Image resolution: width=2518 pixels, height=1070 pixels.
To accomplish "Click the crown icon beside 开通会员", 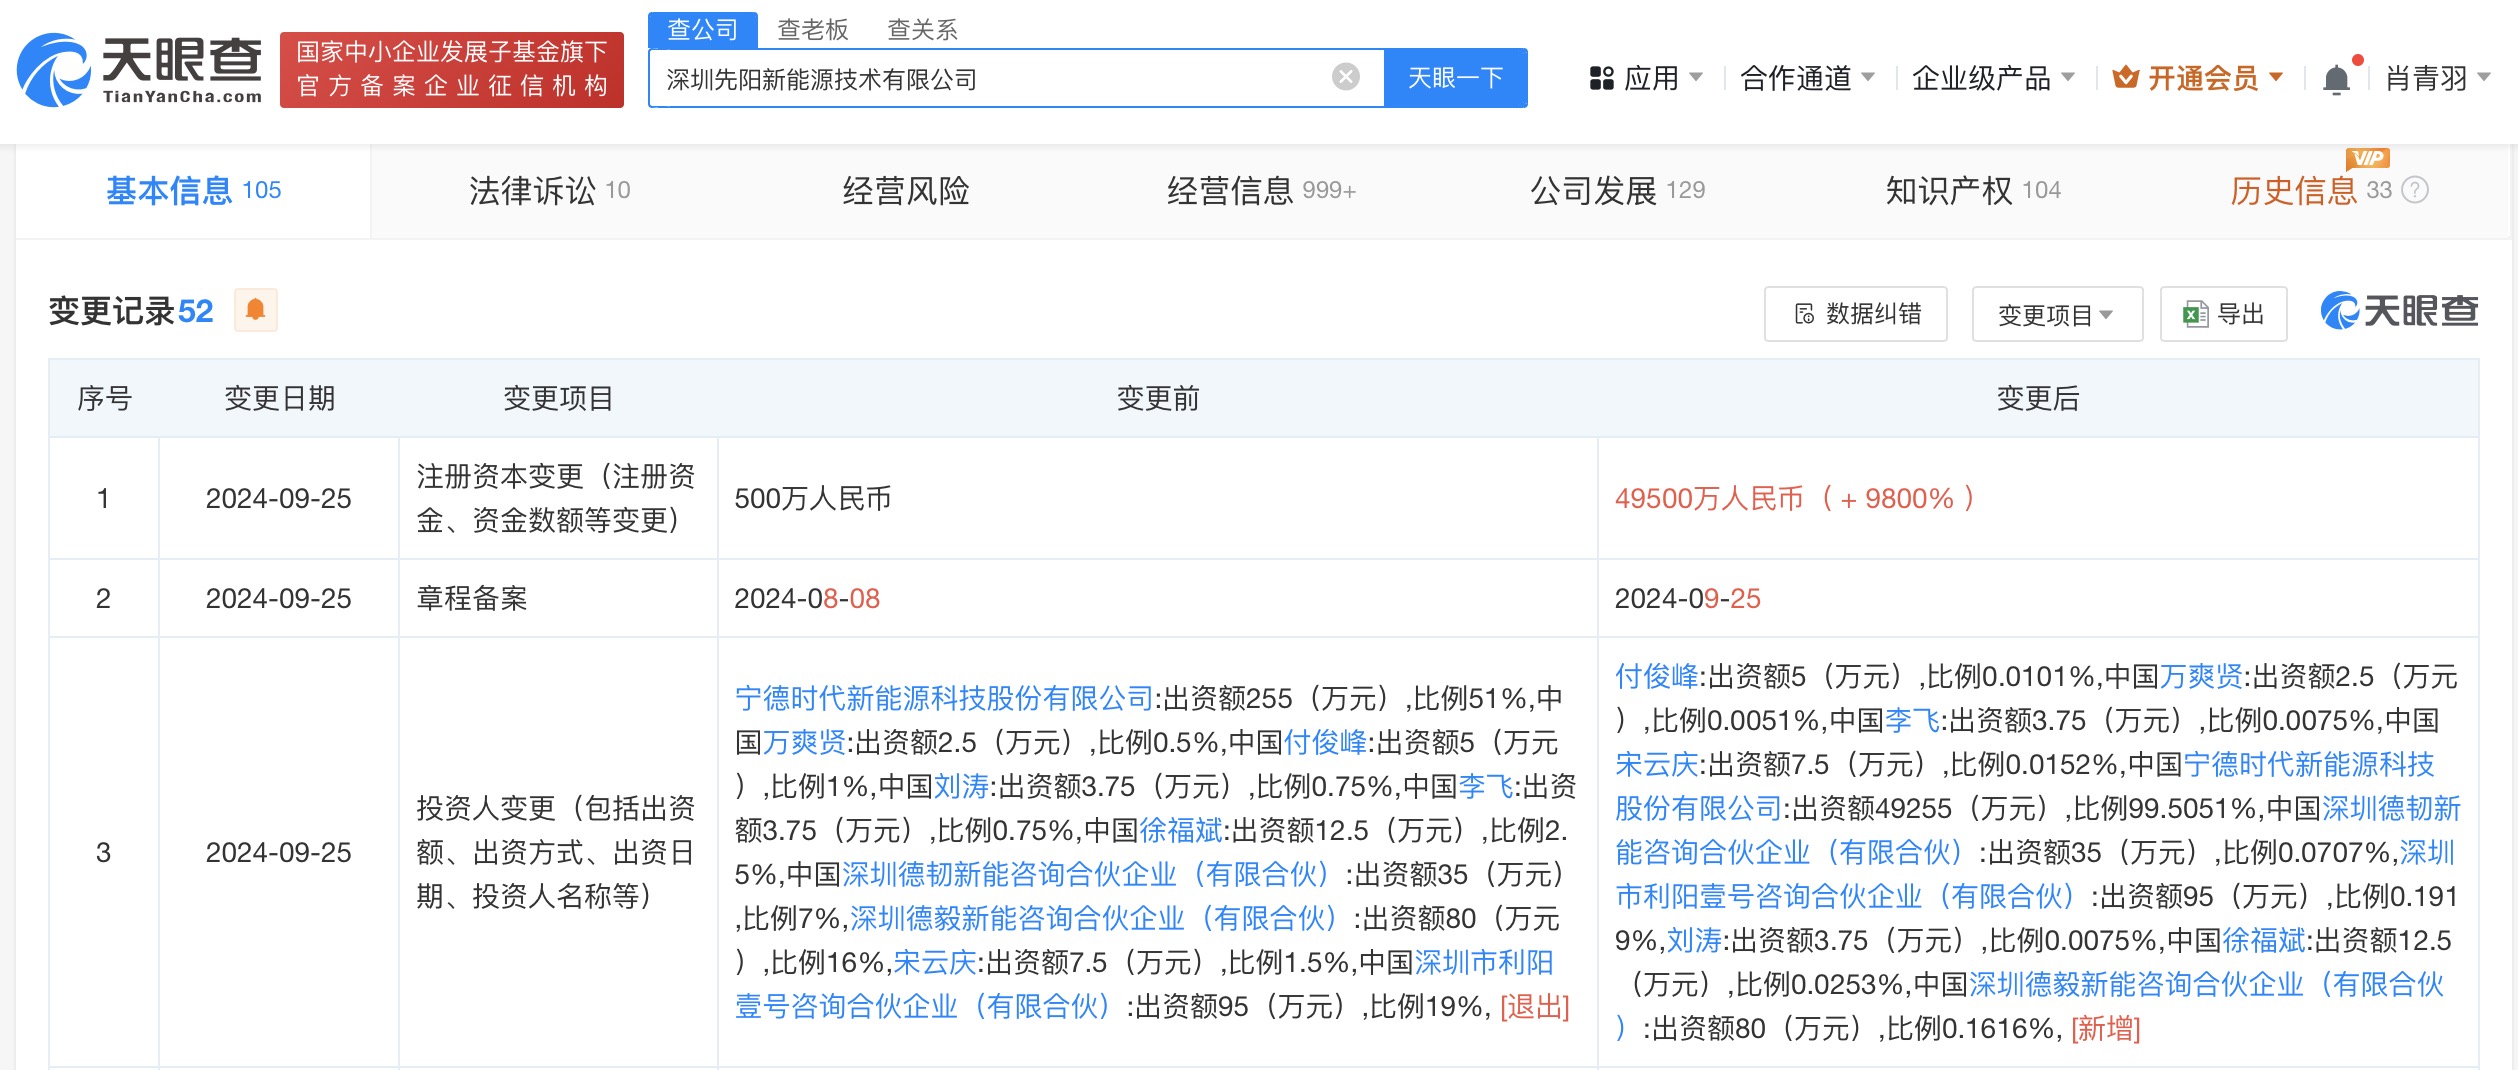I will pyautogui.click(x=2126, y=77).
